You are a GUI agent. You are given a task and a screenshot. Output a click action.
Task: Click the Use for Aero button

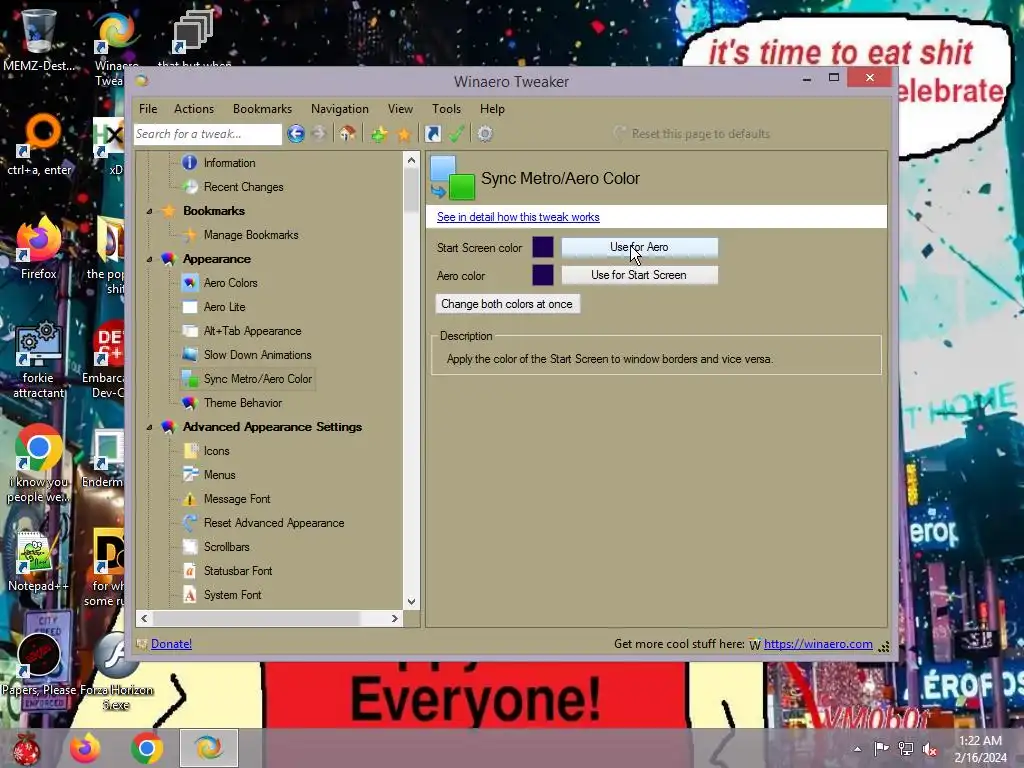tap(639, 248)
